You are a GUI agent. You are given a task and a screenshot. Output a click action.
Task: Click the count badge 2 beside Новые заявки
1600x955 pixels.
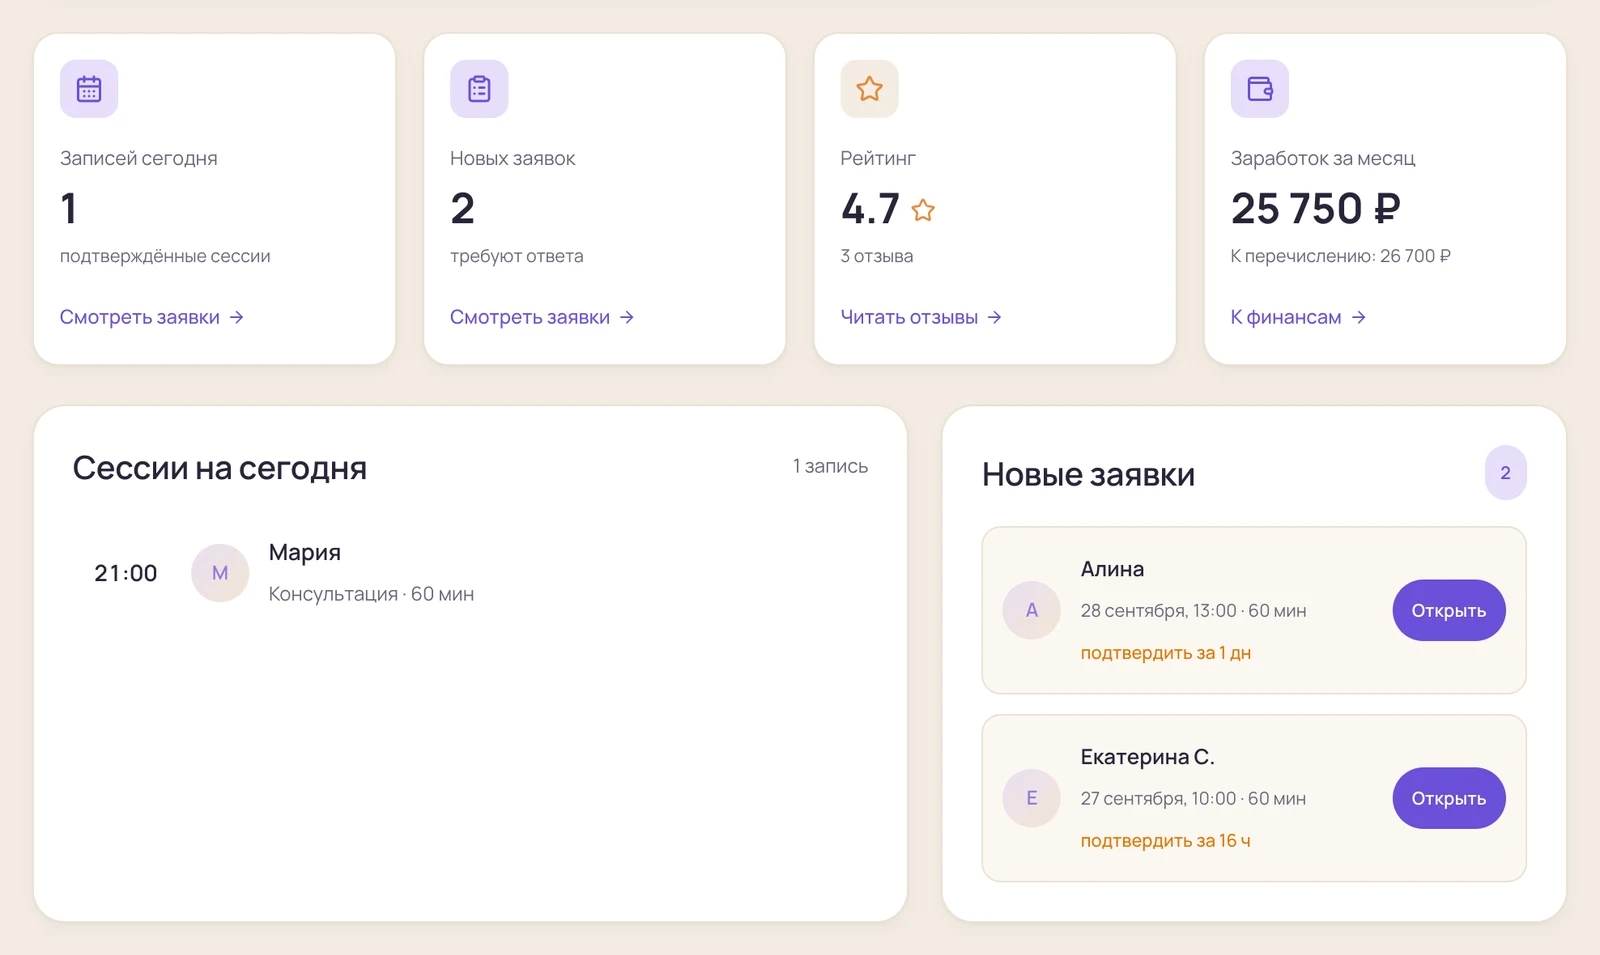click(x=1505, y=473)
